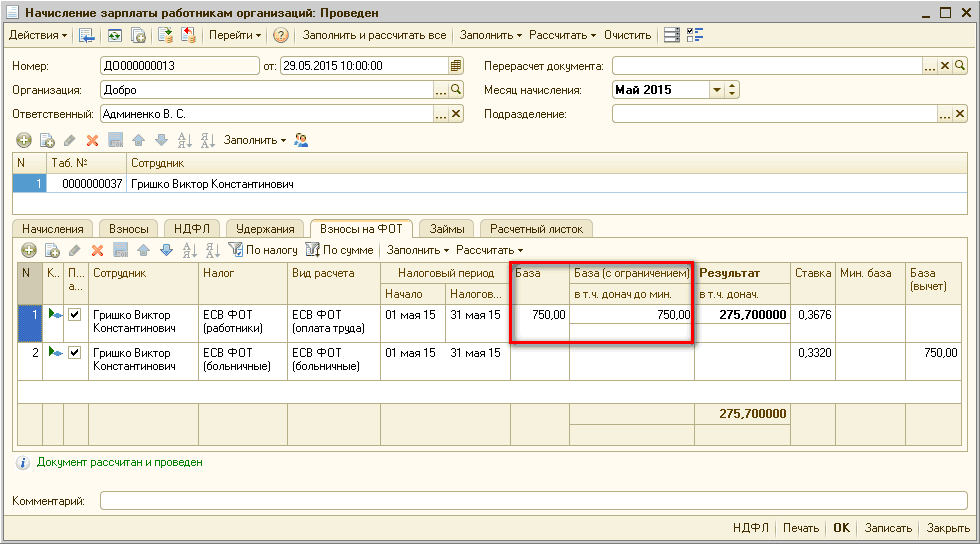
Task: Click into the Номер input field
Action: (x=179, y=66)
